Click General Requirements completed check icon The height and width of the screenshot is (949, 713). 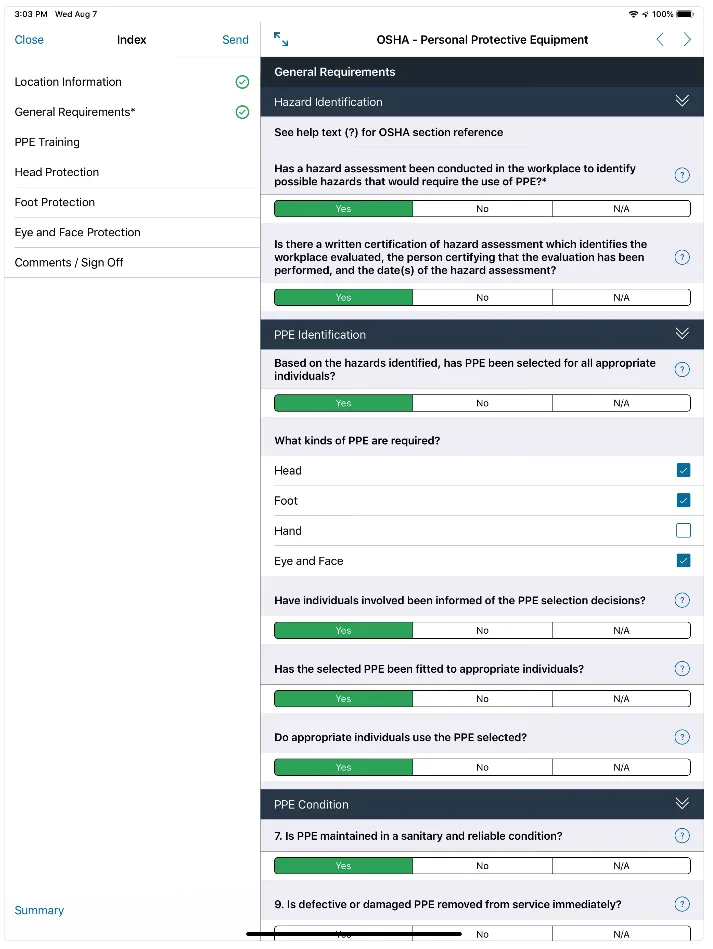tap(242, 112)
